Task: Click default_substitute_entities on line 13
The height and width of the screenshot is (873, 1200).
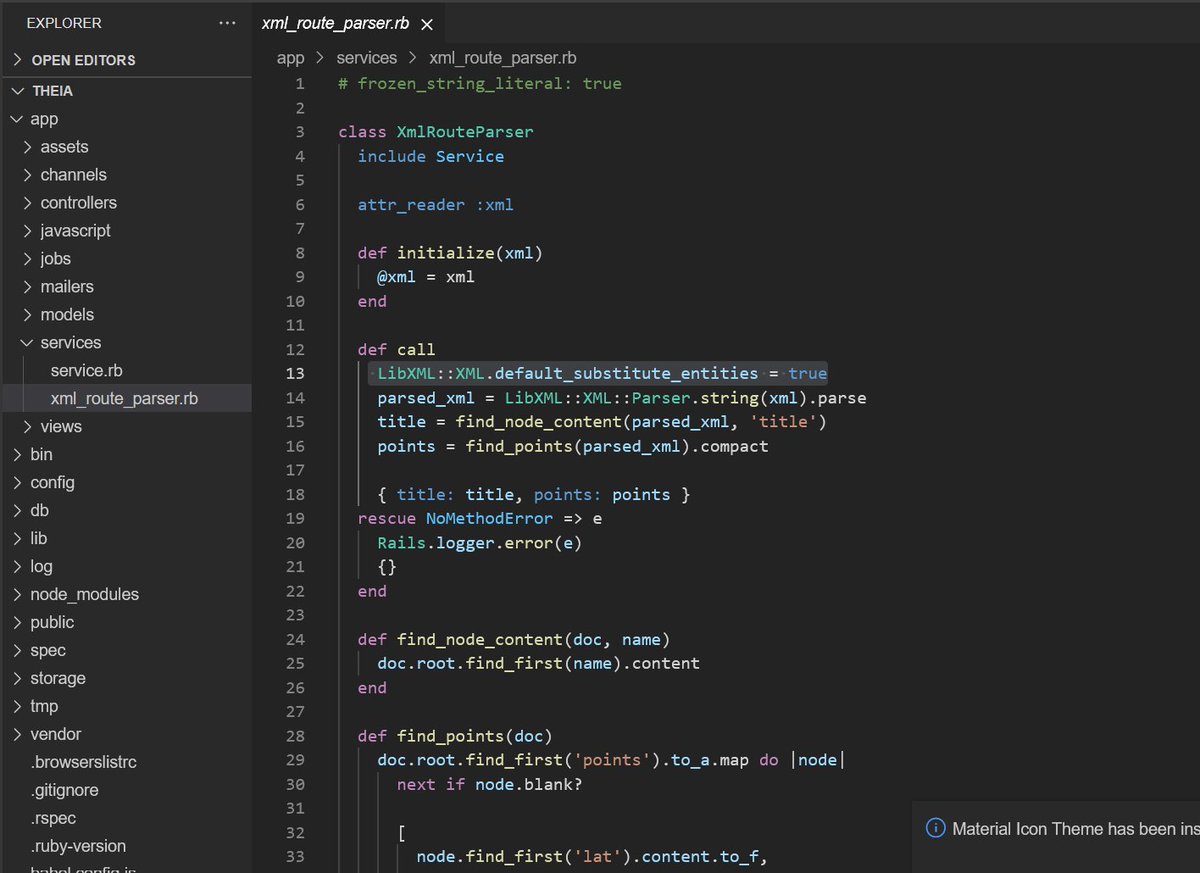Action: (x=626, y=374)
